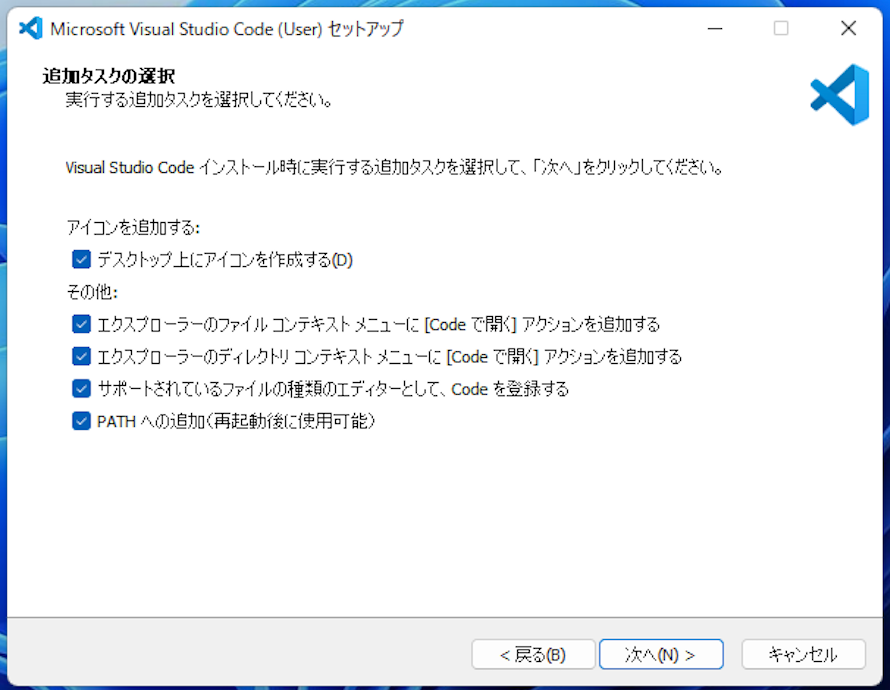The image size is (890, 690).
Task: Minimize the setup window
Action: tap(714, 28)
